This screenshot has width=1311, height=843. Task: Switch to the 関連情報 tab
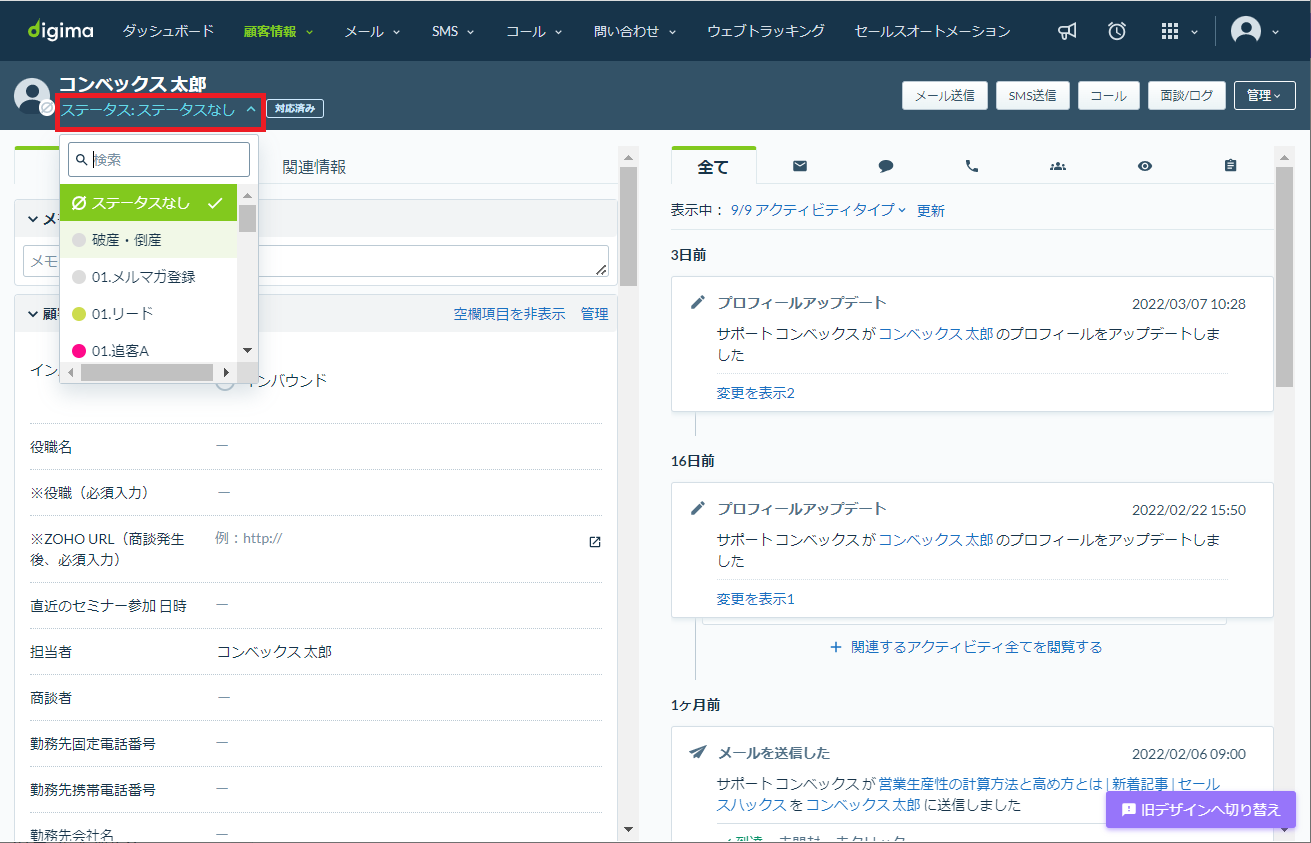point(314,167)
